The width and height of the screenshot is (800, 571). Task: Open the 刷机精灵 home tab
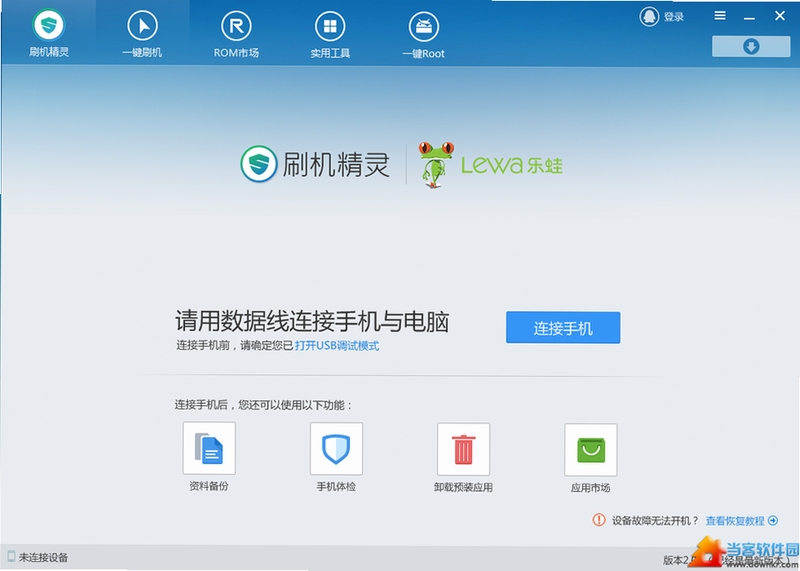coord(48,33)
